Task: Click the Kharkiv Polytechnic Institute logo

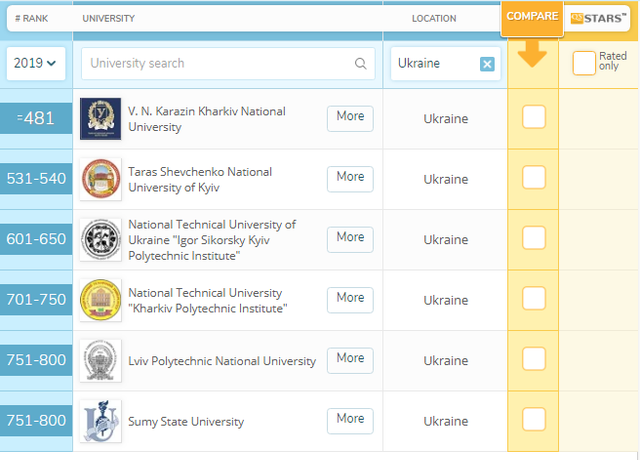Action: (100, 300)
